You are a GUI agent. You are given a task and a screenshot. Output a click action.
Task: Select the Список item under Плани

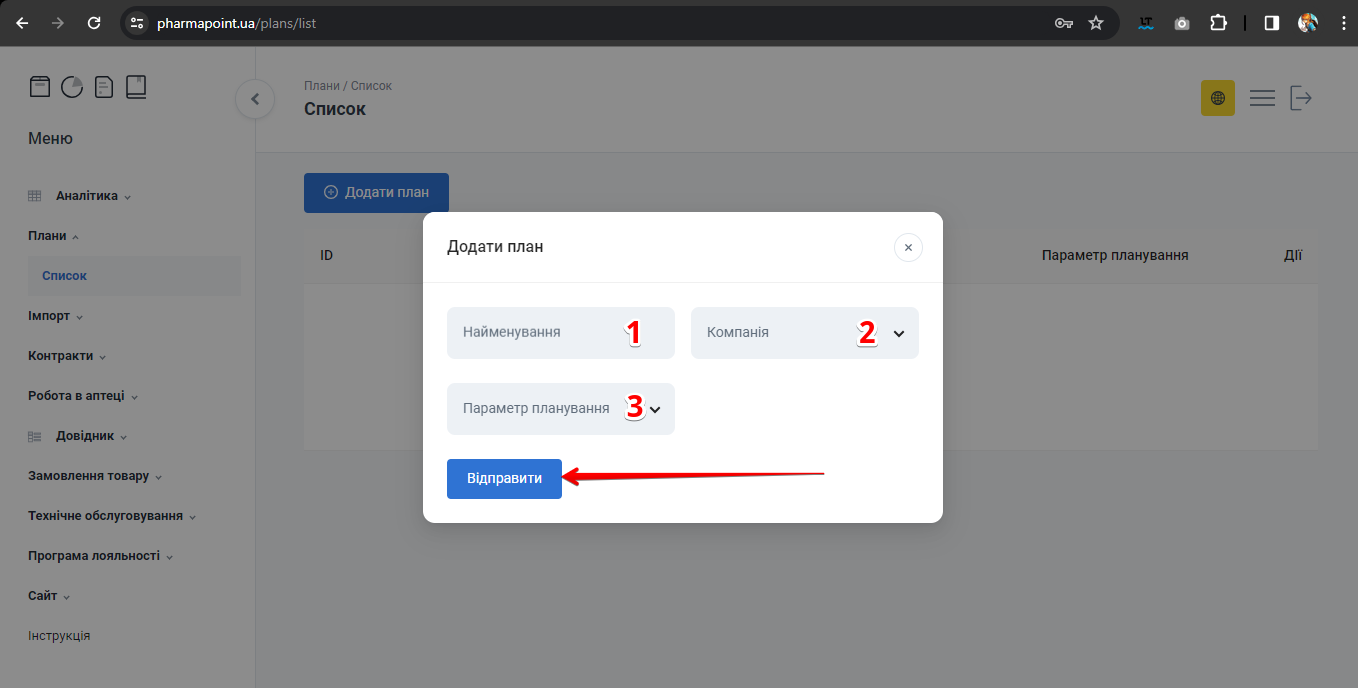[65, 276]
